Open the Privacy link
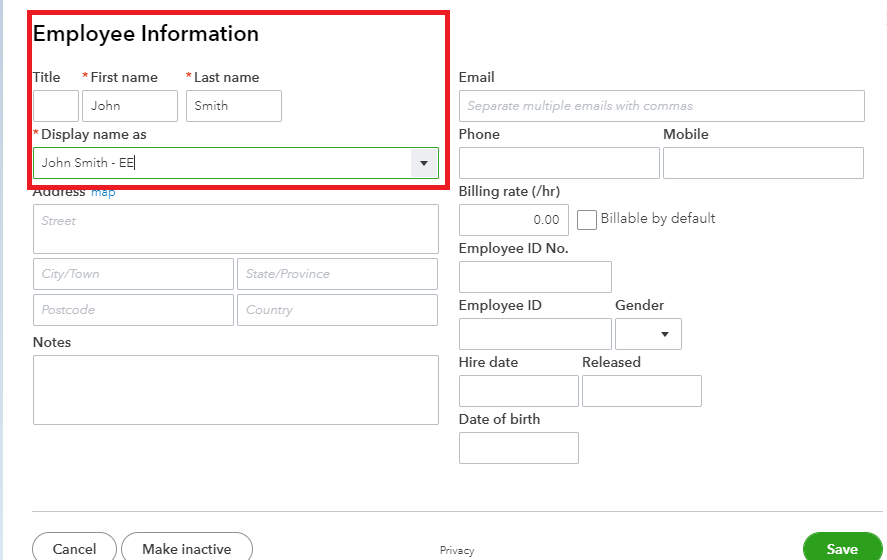The height and width of the screenshot is (560, 887). (x=457, y=550)
